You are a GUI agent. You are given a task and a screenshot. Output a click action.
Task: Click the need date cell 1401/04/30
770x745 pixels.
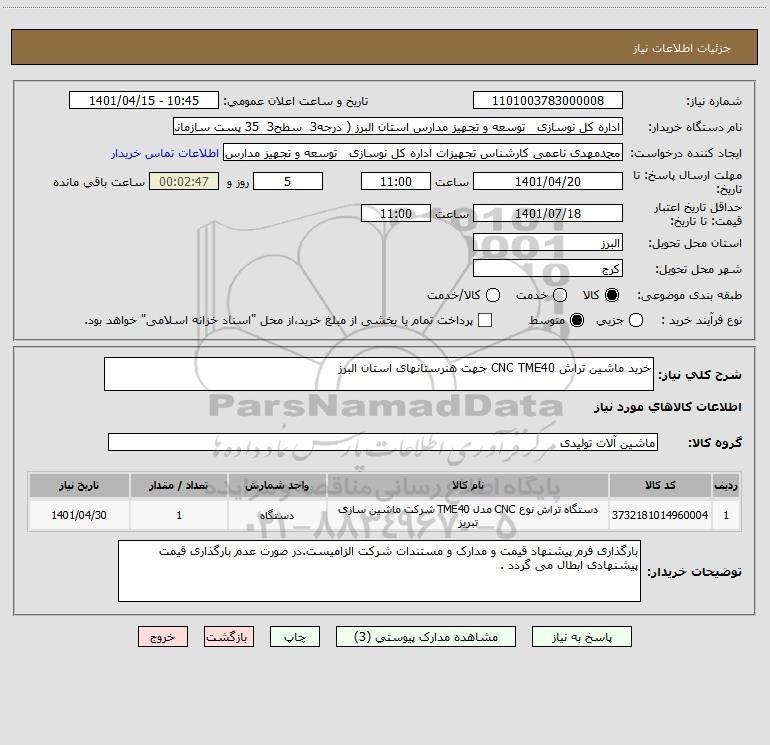coord(79,515)
